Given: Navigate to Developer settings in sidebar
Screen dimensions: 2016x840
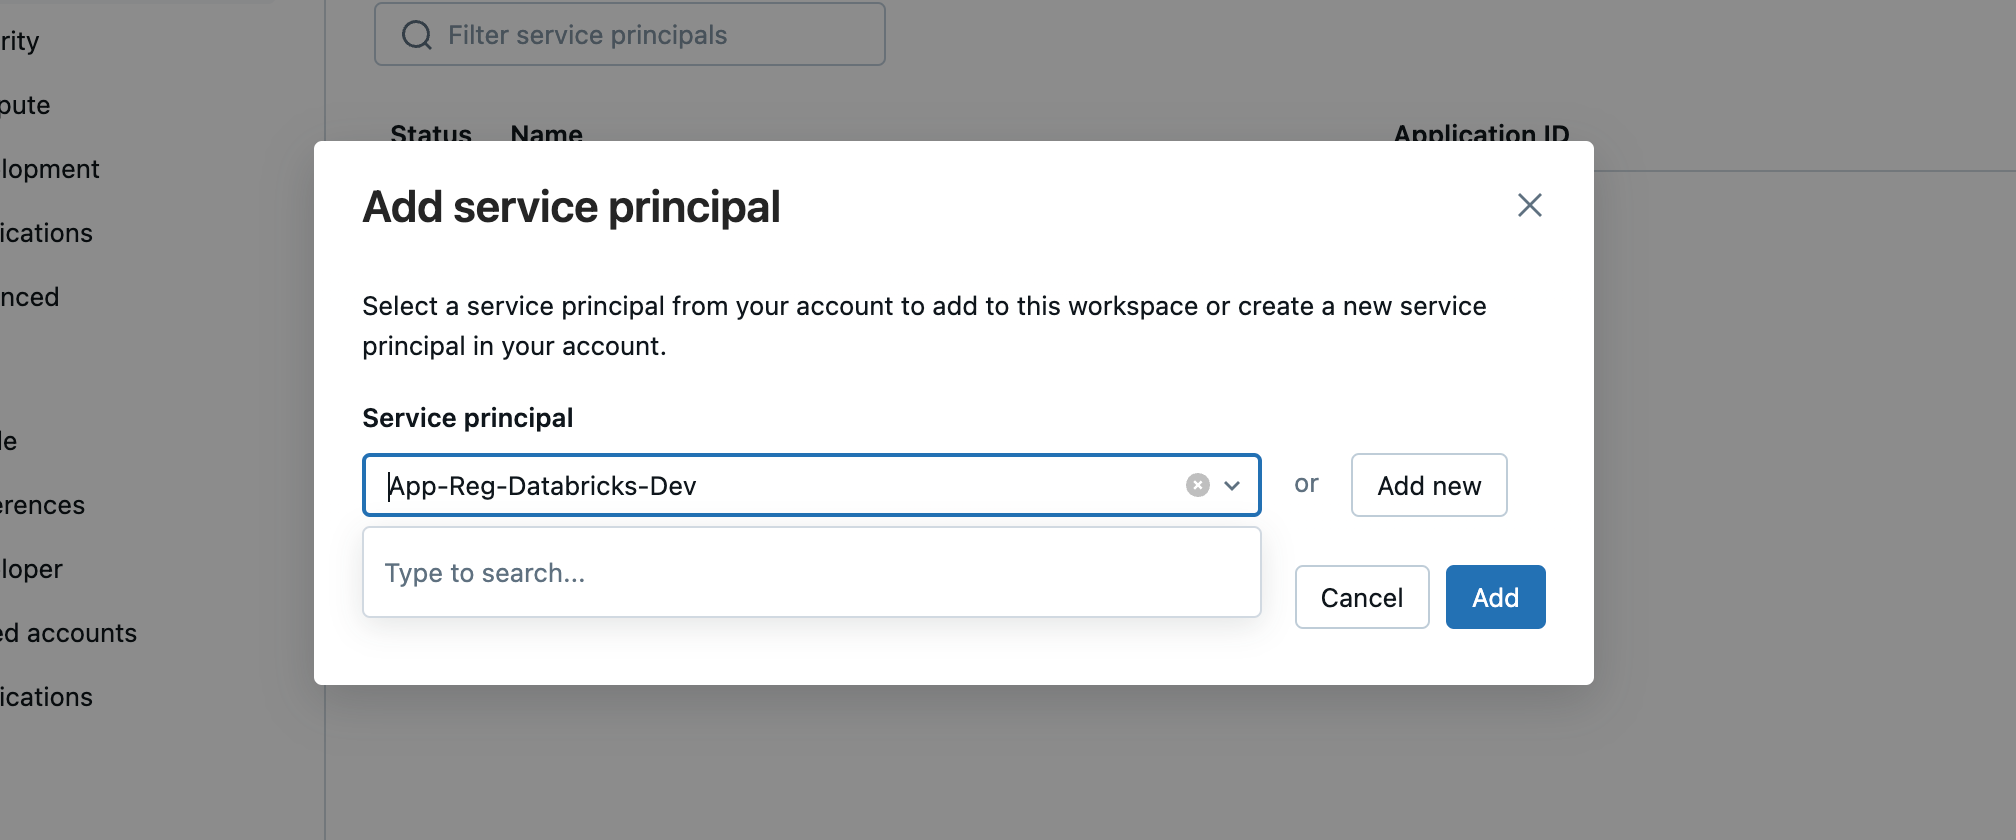Looking at the screenshot, I should [x=32, y=569].
